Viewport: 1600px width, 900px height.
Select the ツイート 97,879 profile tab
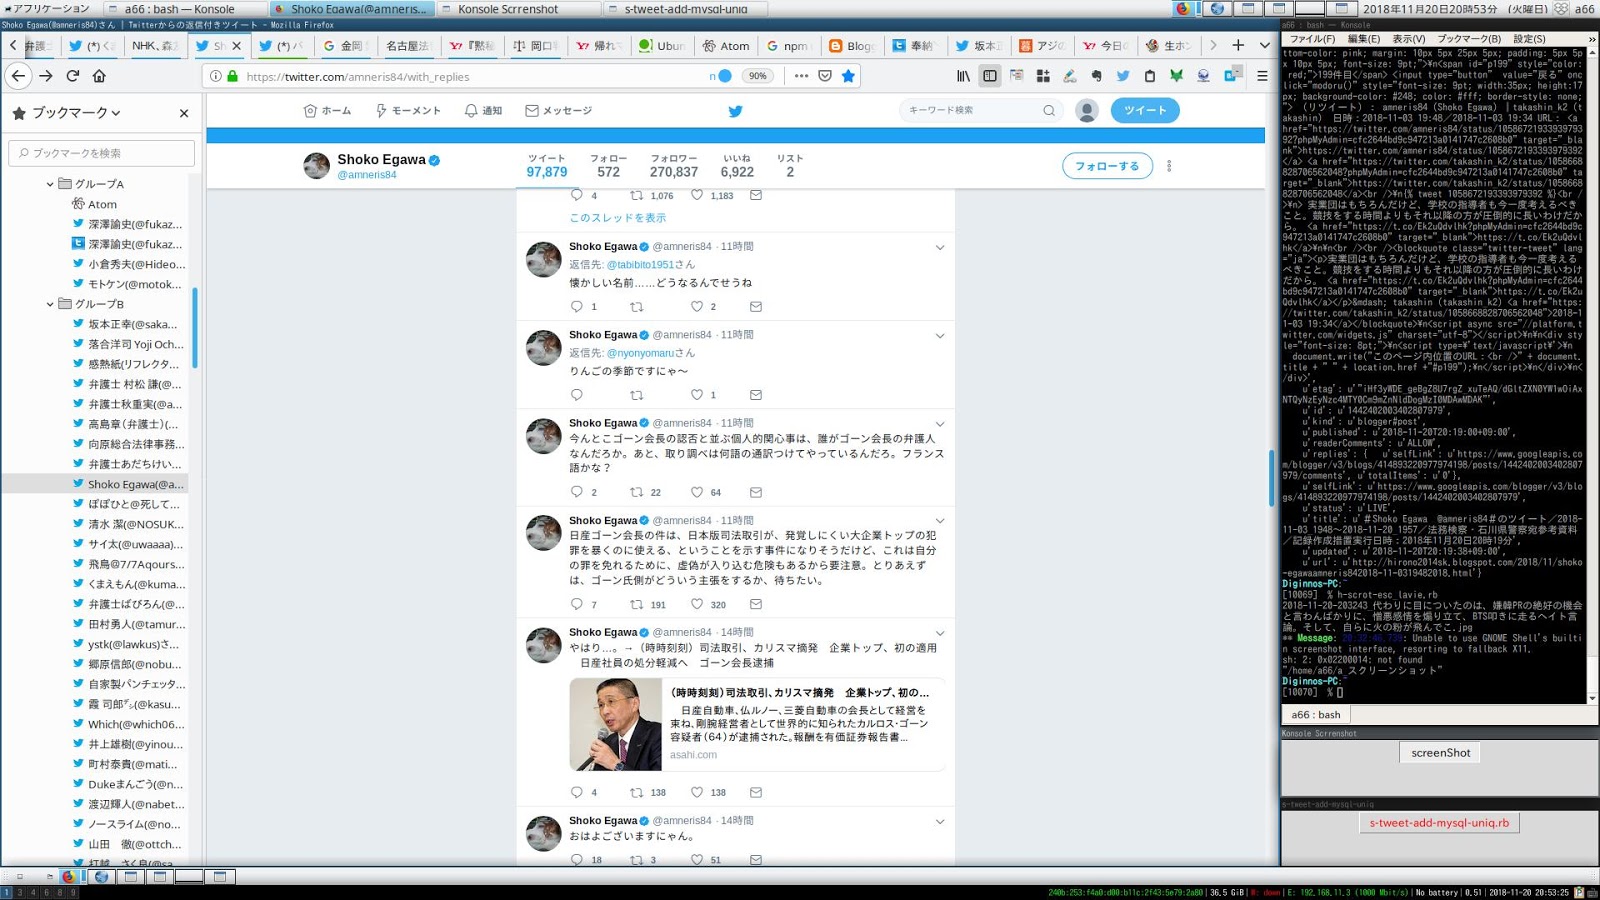(547, 166)
